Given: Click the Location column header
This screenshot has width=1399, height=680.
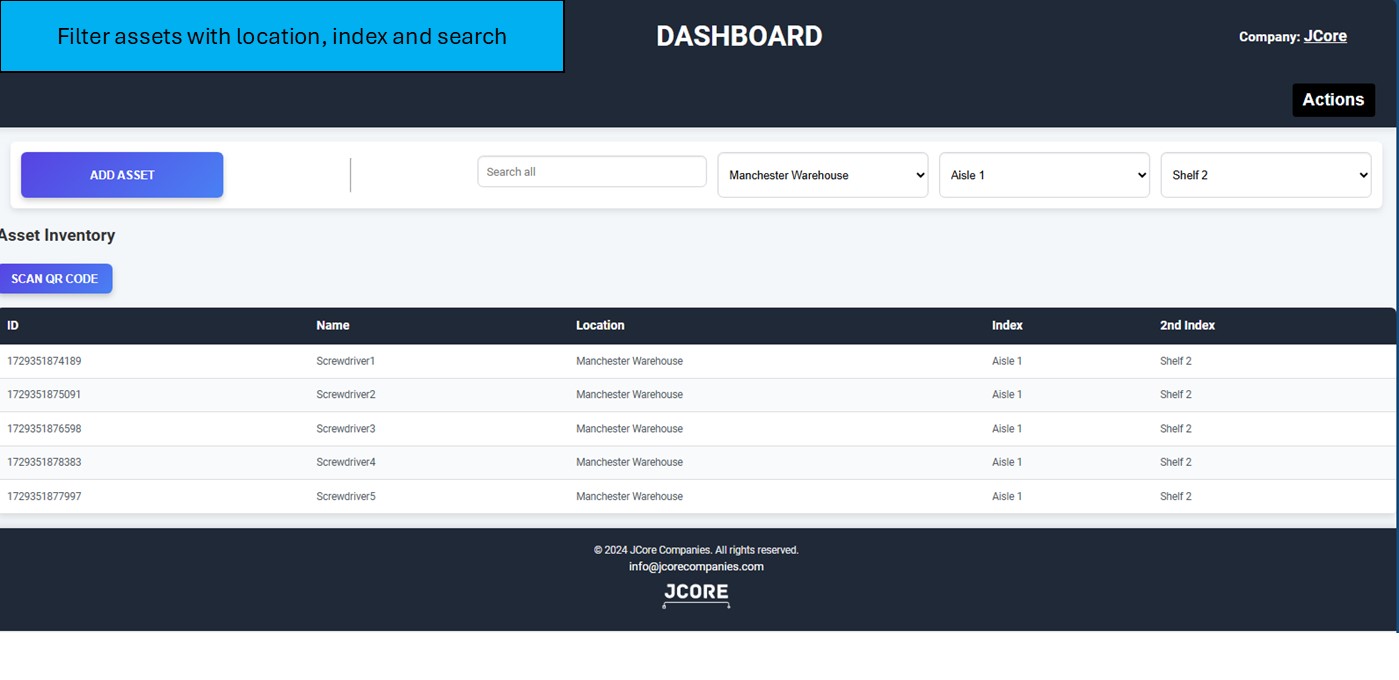Looking at the screenshot, I should (x=600, y=325).
